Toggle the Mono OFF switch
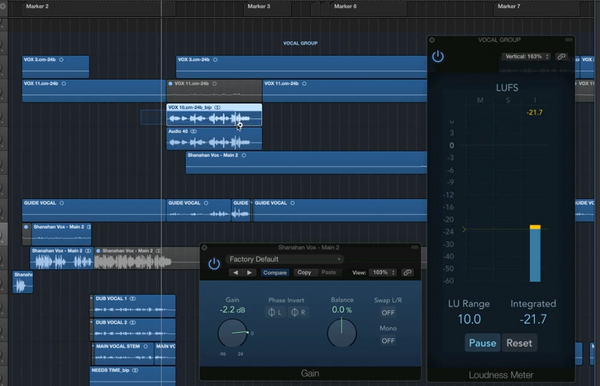600x386 pixels. point(388,340)
